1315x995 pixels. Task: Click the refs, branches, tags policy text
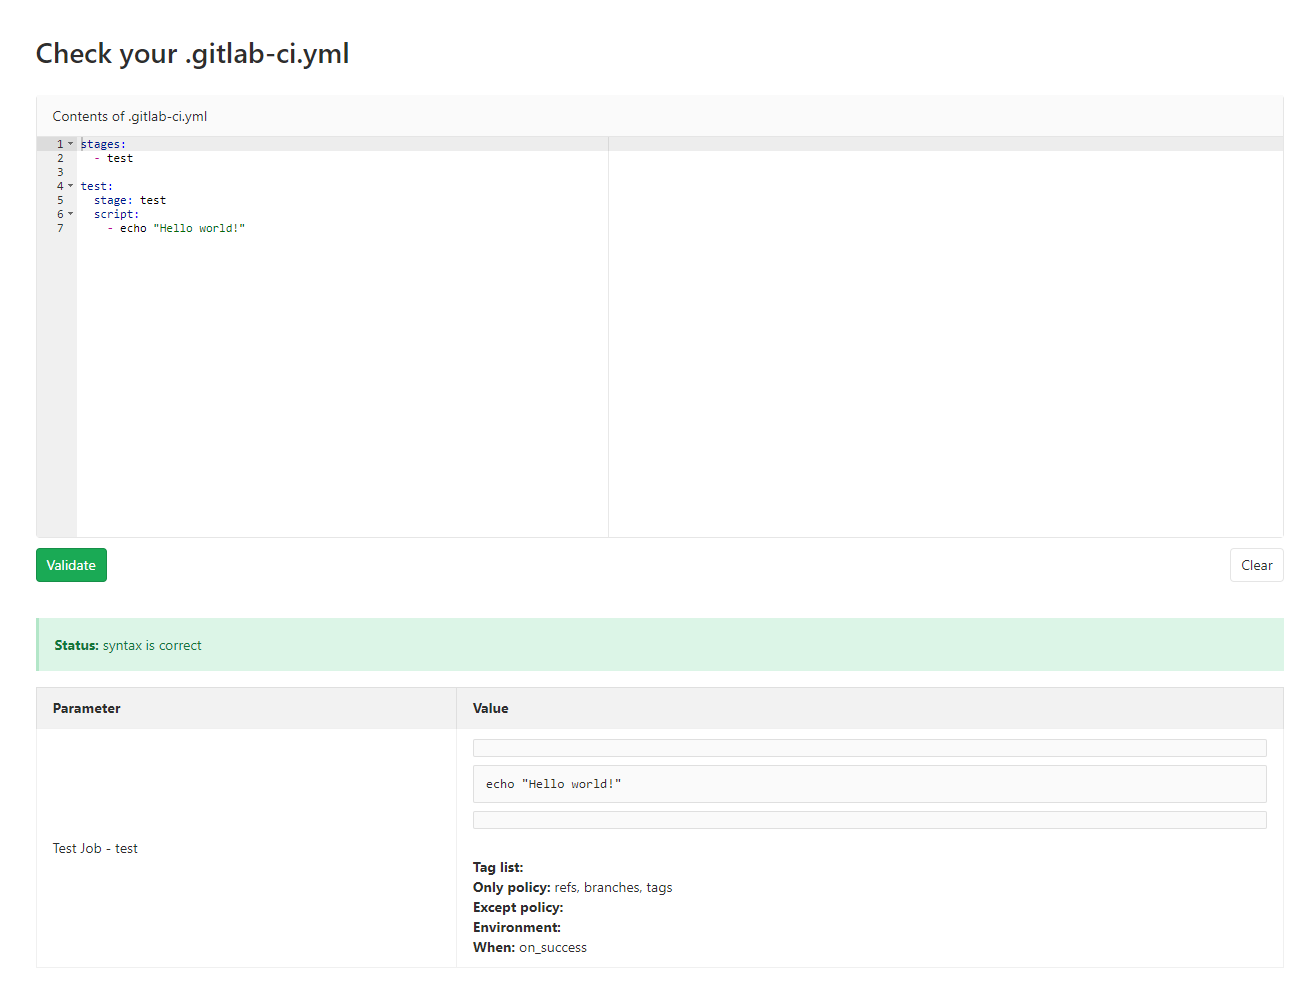tap(612, 887)
